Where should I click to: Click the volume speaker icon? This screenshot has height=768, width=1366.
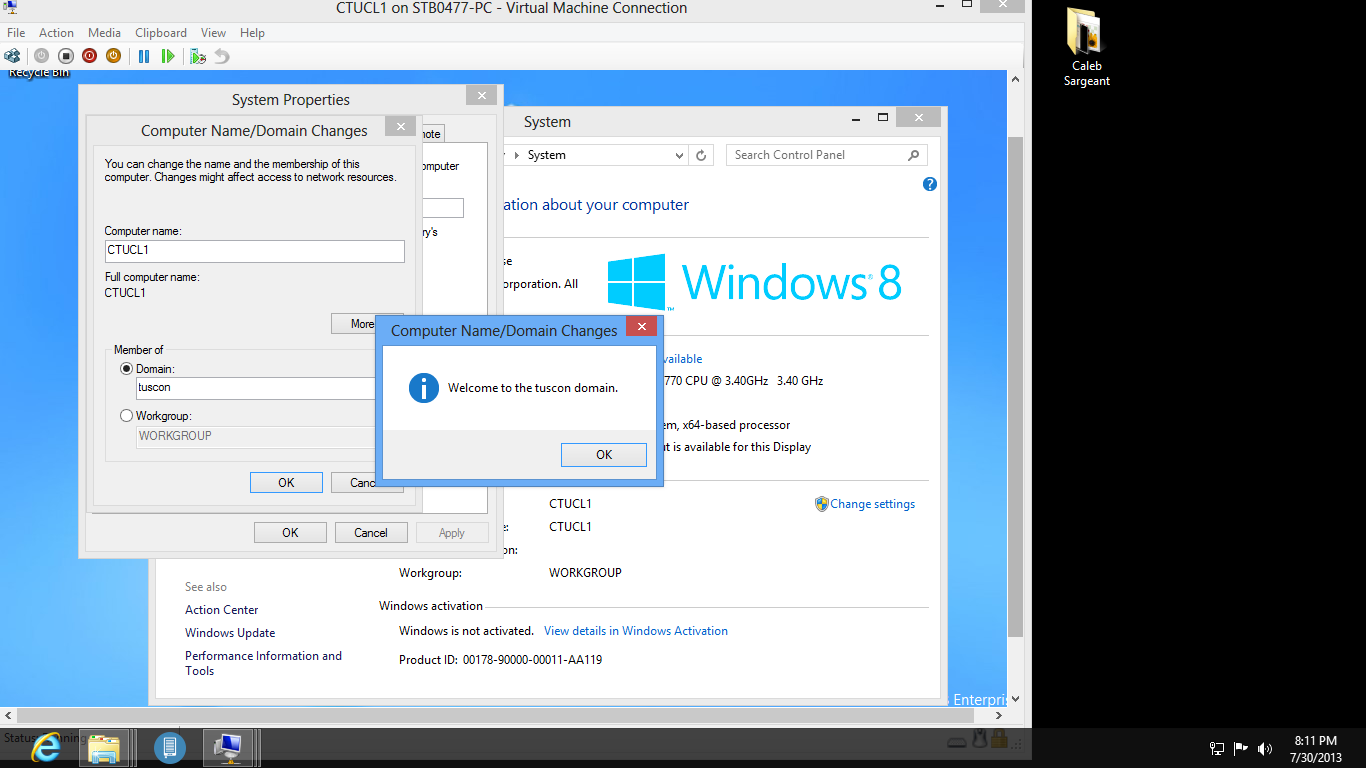click(1265, 748)
